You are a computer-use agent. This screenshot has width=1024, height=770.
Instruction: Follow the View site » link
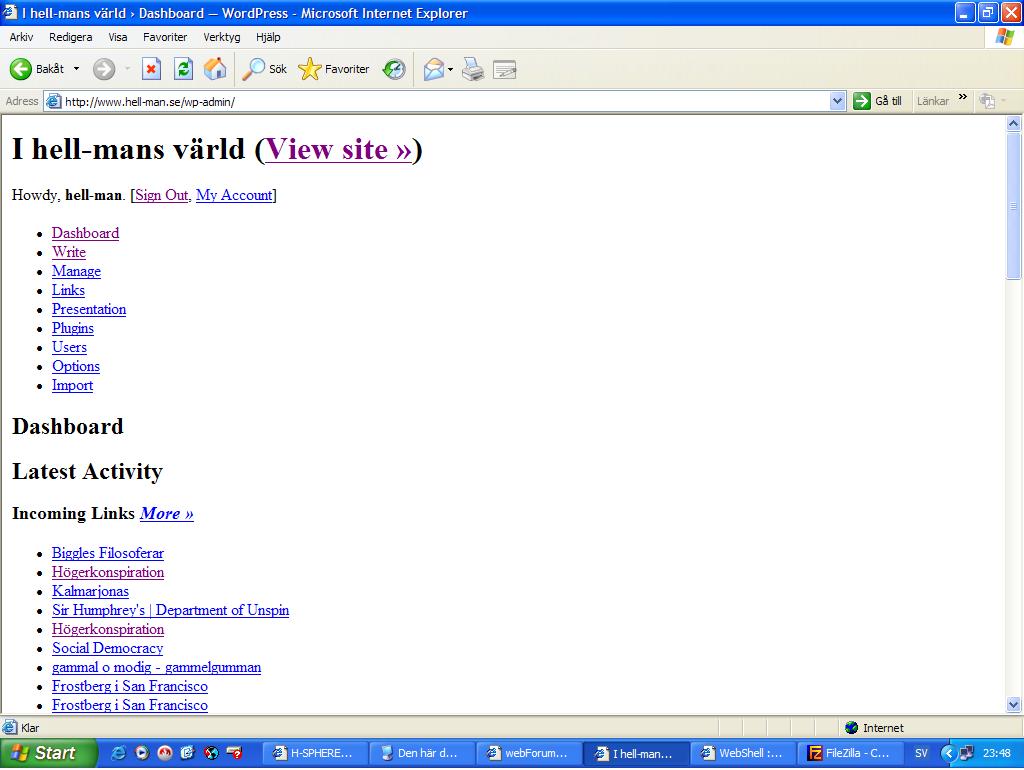pyautogui.click(x=338, y=150)
